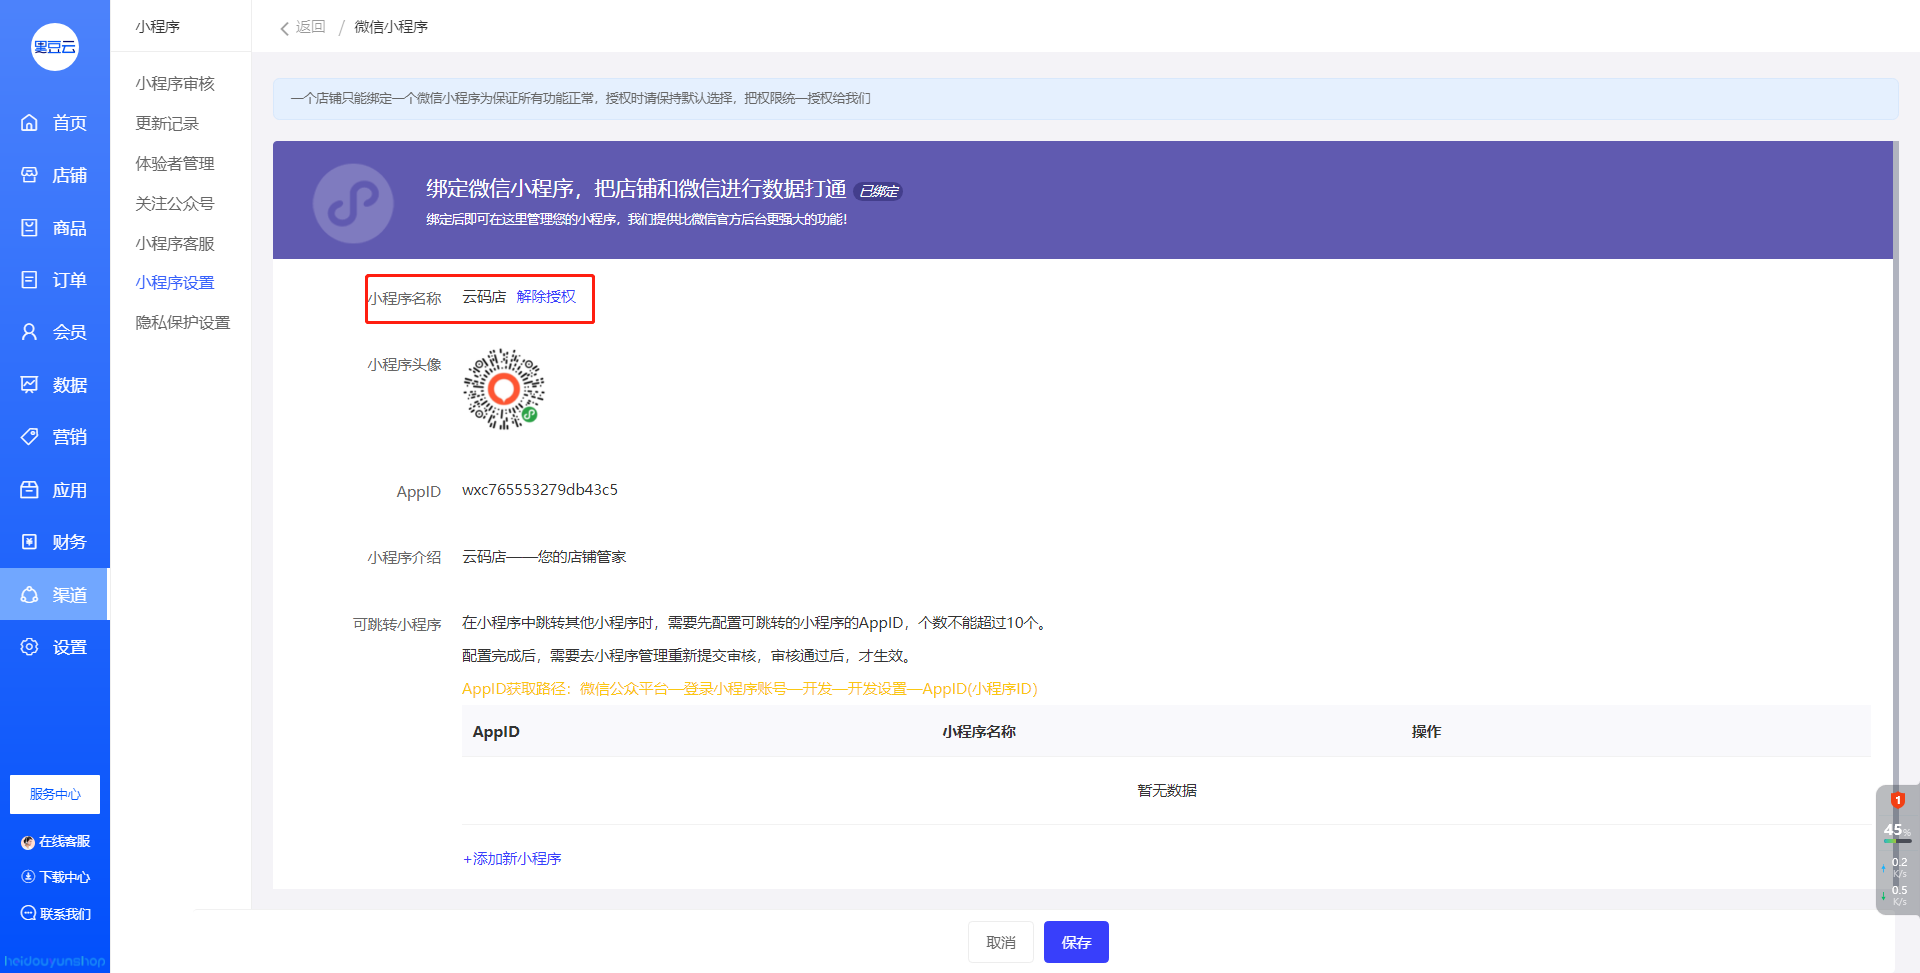Open 应用 apps icon in sidebar
The width and height of the screenshot is (1920, 973).
tap(29, 490)
